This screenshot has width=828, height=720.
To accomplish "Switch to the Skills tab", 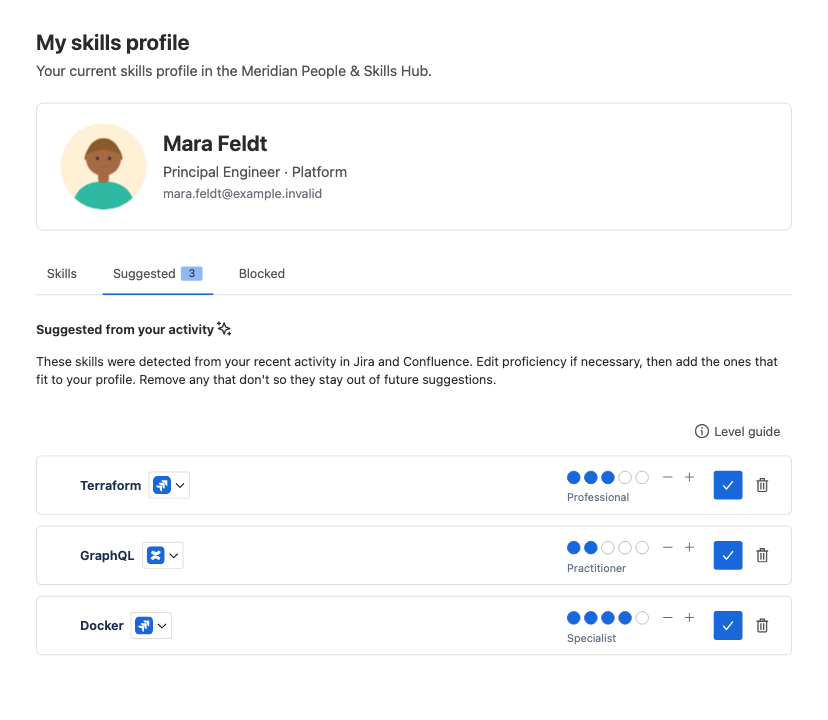I will (x=62, y=274).
